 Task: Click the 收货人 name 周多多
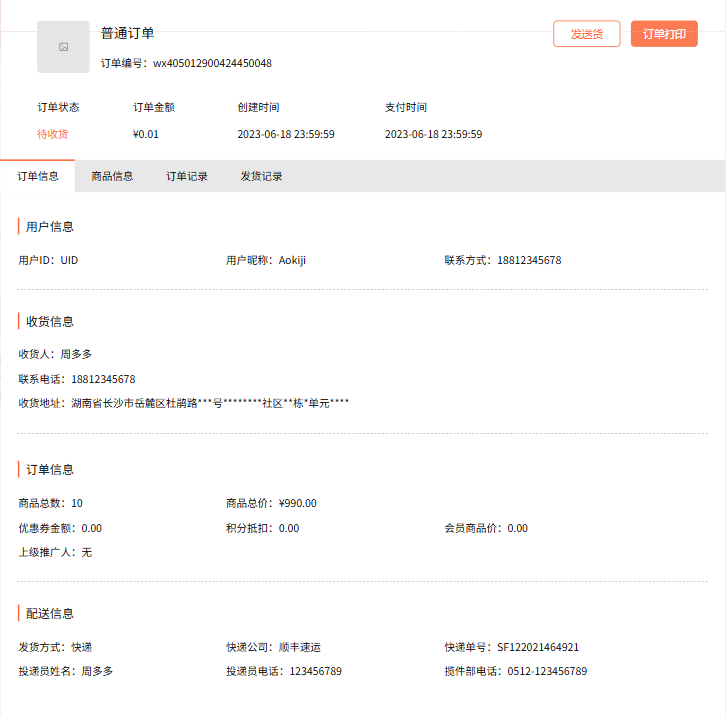tap(76, 354)
